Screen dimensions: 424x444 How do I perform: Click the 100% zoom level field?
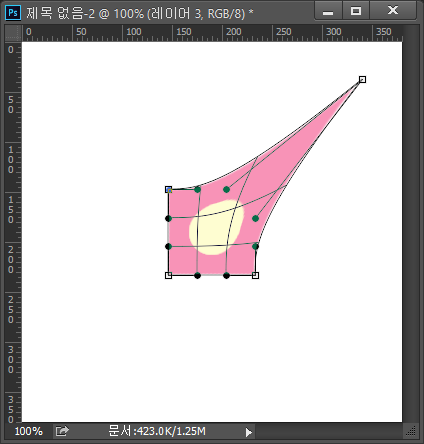(x=29, y=431)
